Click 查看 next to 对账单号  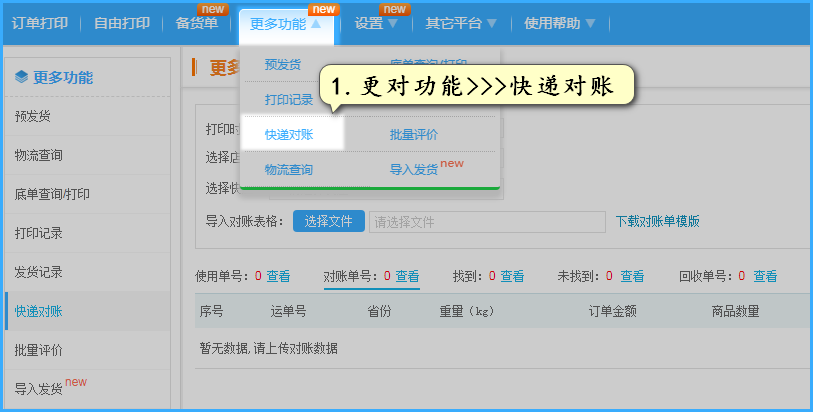tap(407, 276)
